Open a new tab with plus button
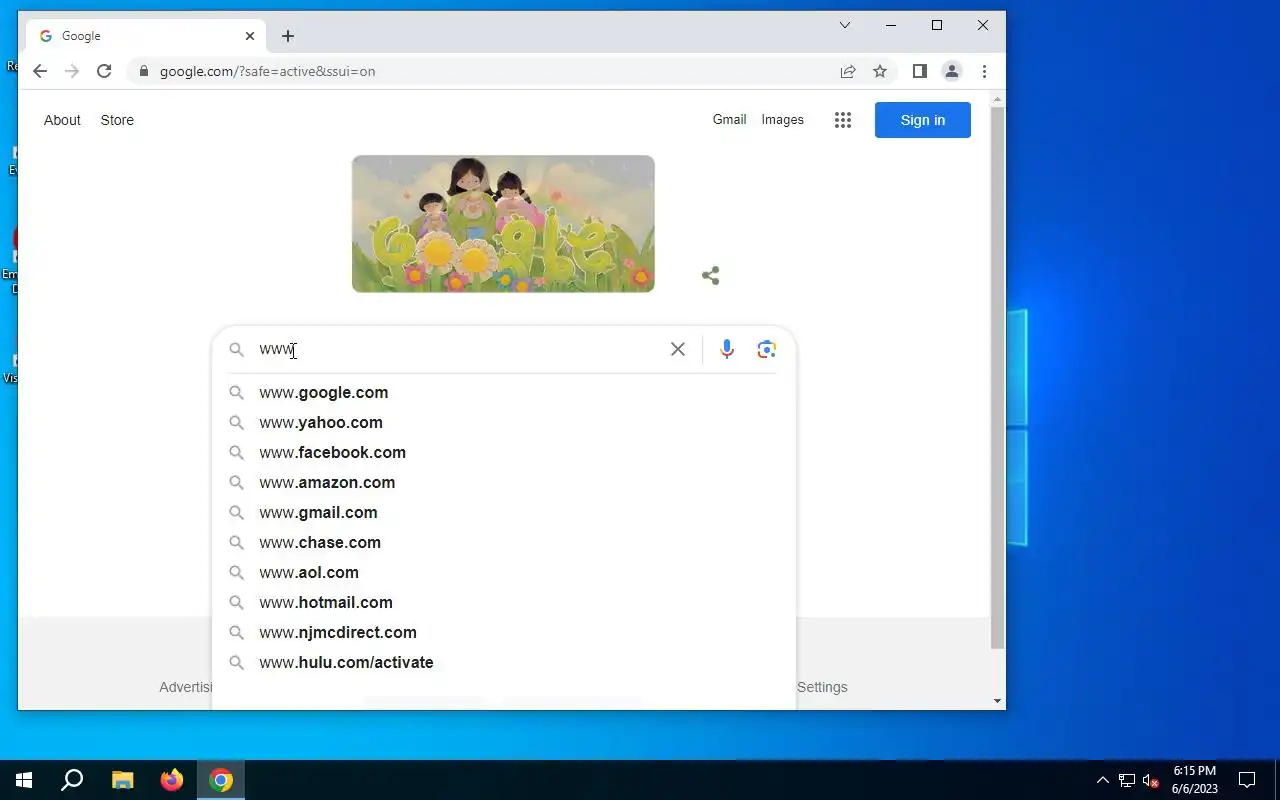1280x800 pixels. click(x=288, y=36)
